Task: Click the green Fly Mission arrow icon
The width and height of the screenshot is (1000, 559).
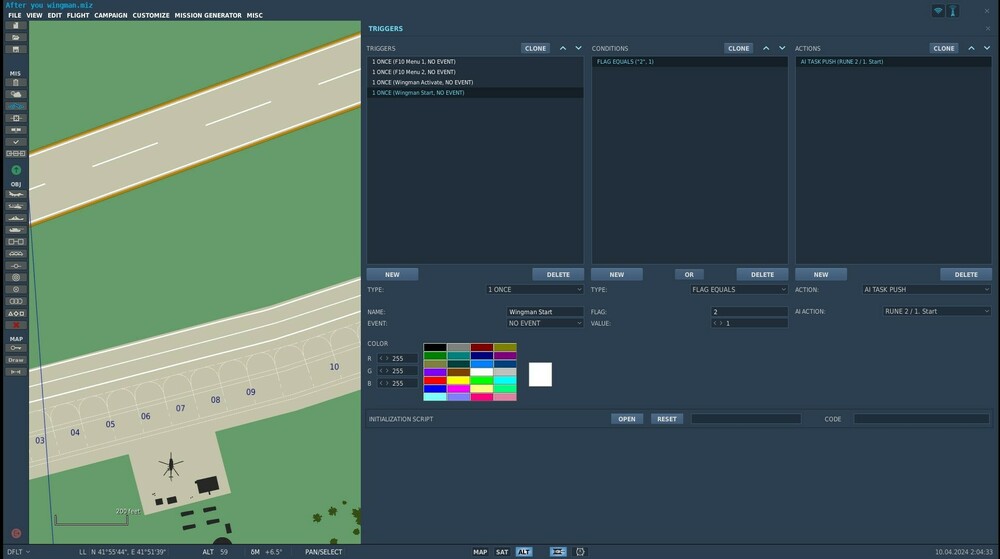Action: tap(16, 170)
